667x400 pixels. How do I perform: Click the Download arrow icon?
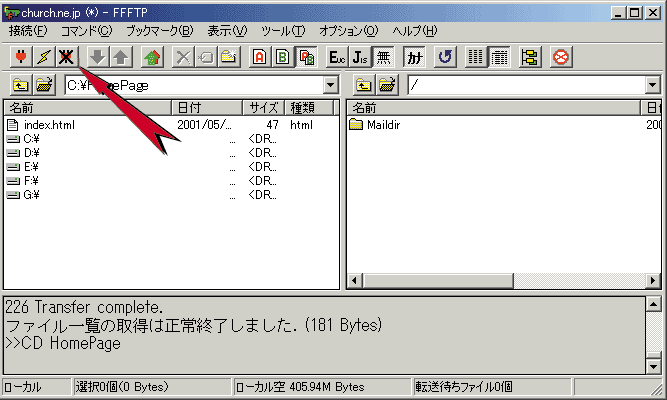[97, 57]
